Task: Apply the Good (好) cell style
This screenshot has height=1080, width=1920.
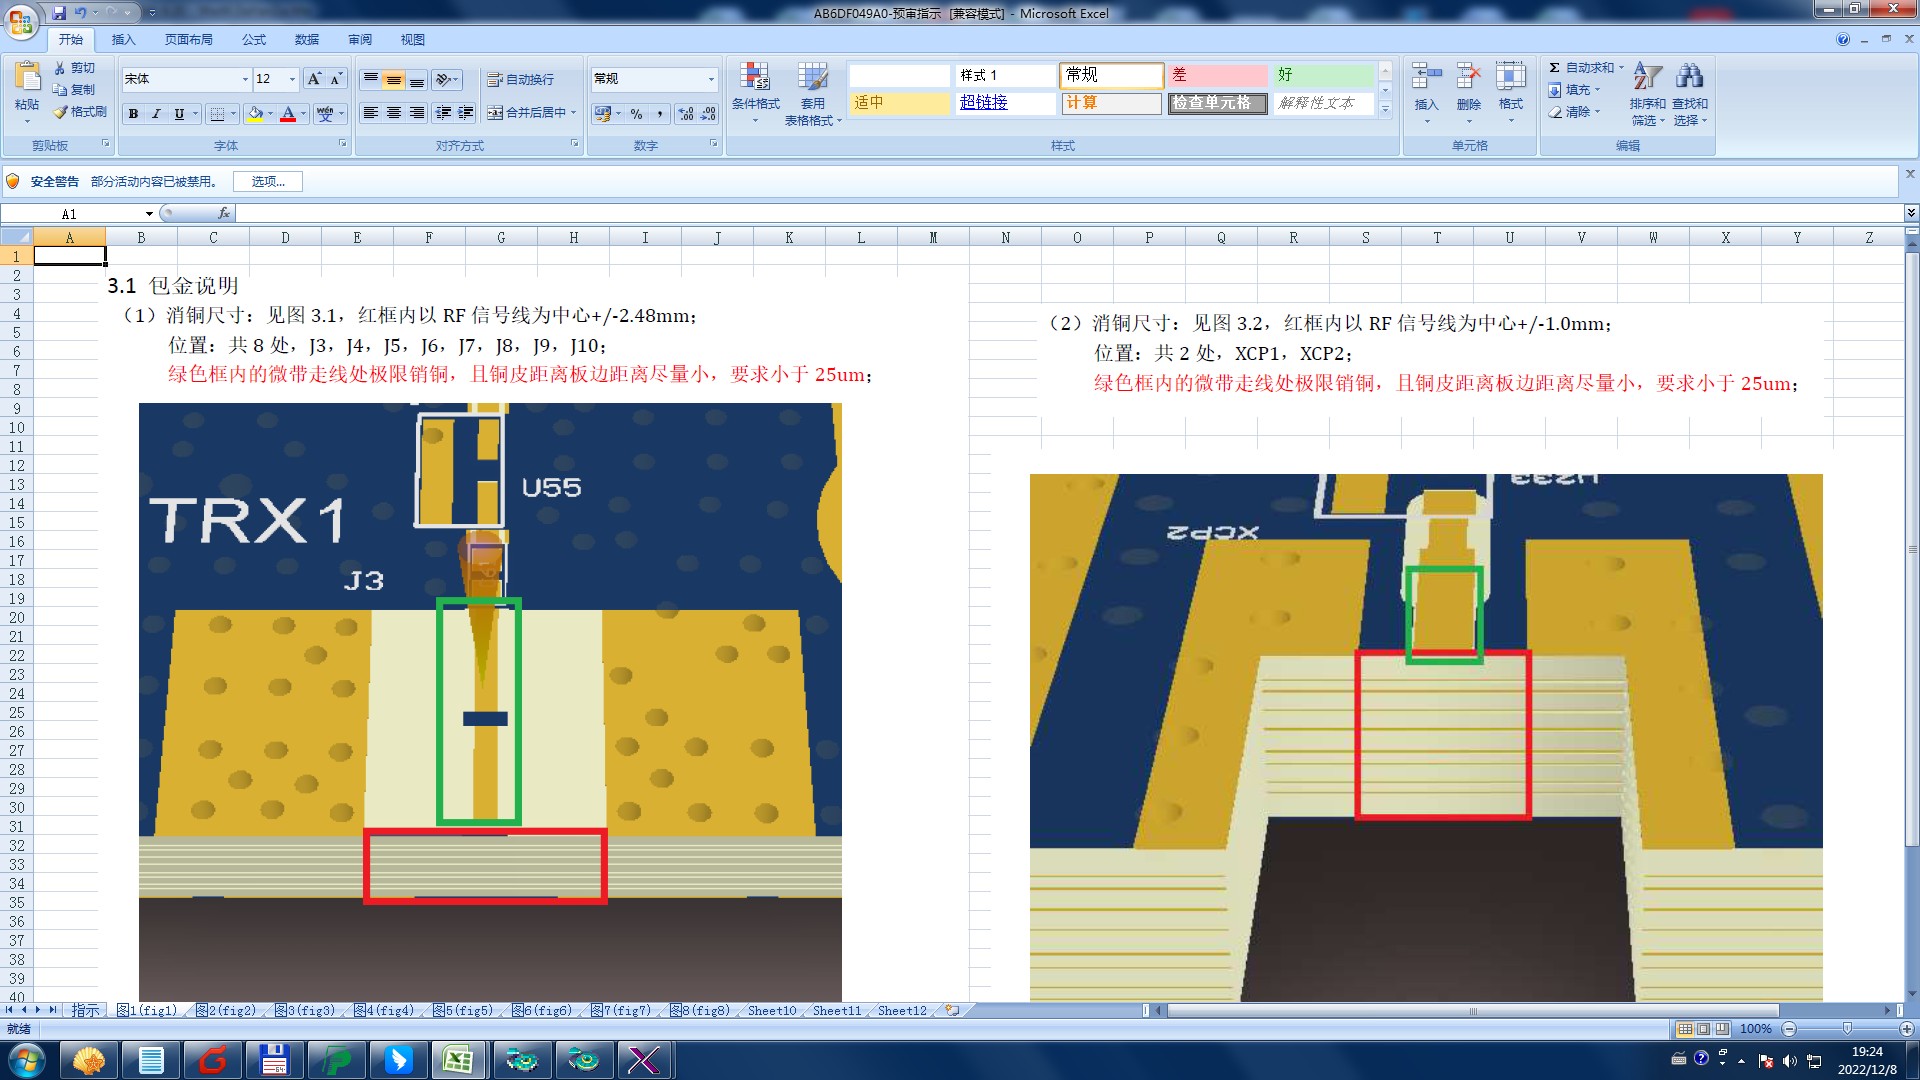Action: point(1323,75)
